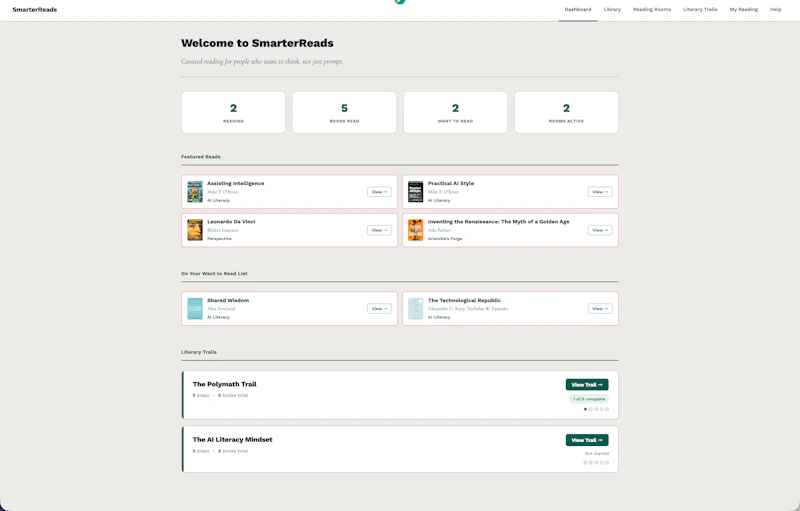Click View Trail for The Polymath Trail
The width and height of the screenshot is (800, 511).
pyautogui.click(x=587, y=385)
